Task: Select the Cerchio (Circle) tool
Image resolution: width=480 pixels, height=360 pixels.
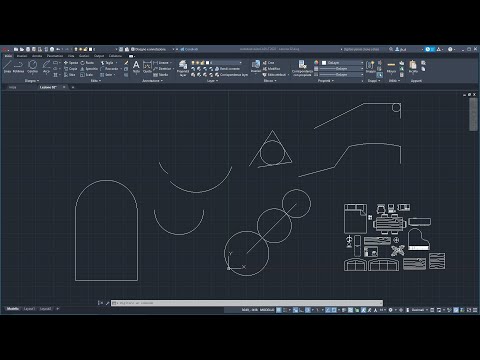Action: coord(32,66)
